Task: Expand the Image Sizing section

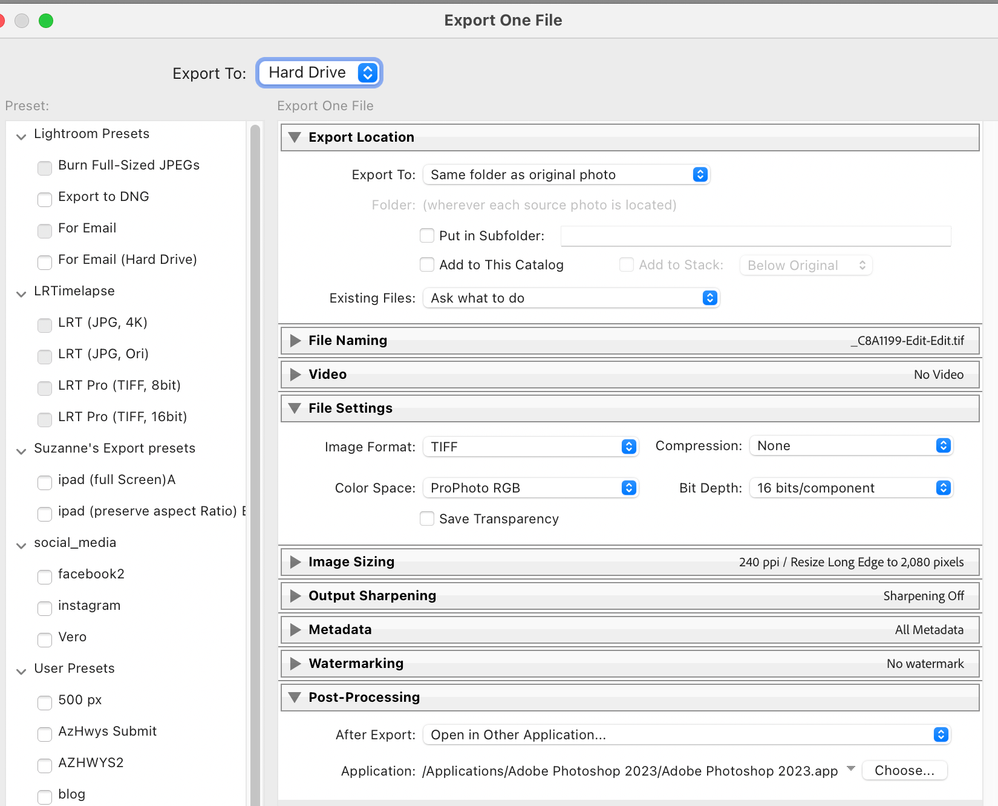Action: [x=295, y=562]
